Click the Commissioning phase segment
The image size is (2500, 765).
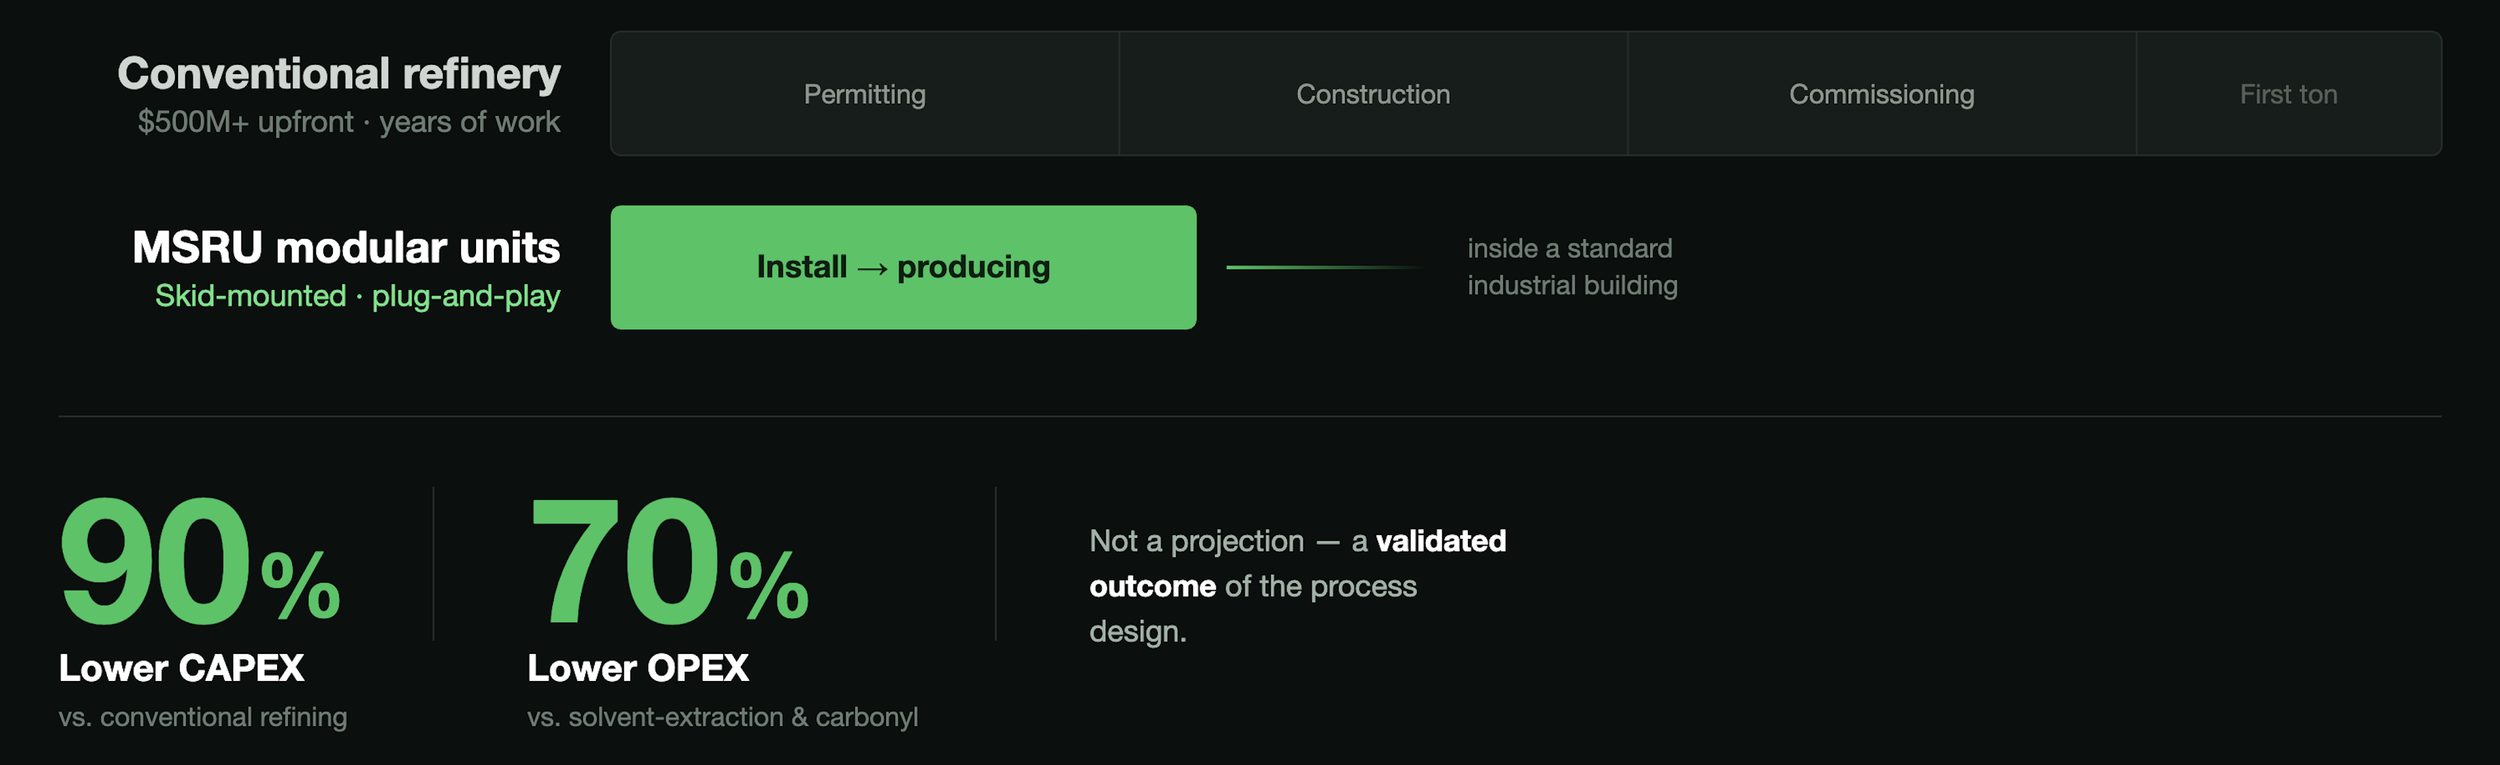pyautogui.click(x=1881, y=93)
